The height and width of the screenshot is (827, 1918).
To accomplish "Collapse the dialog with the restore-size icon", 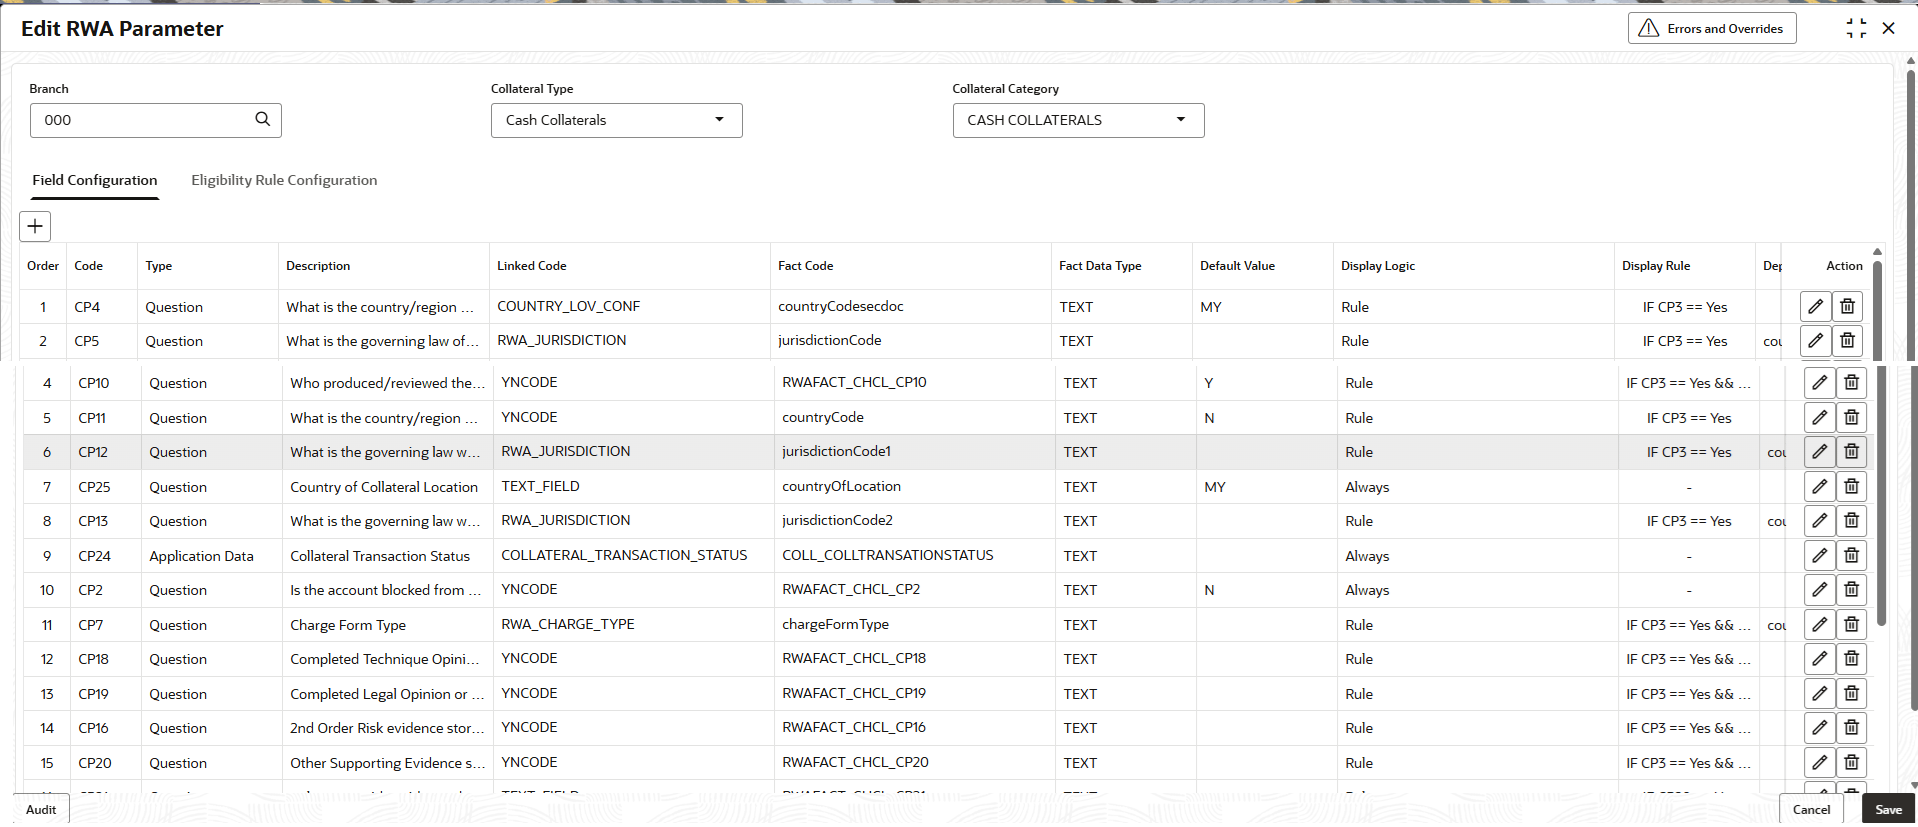I will coord(1856,29).
